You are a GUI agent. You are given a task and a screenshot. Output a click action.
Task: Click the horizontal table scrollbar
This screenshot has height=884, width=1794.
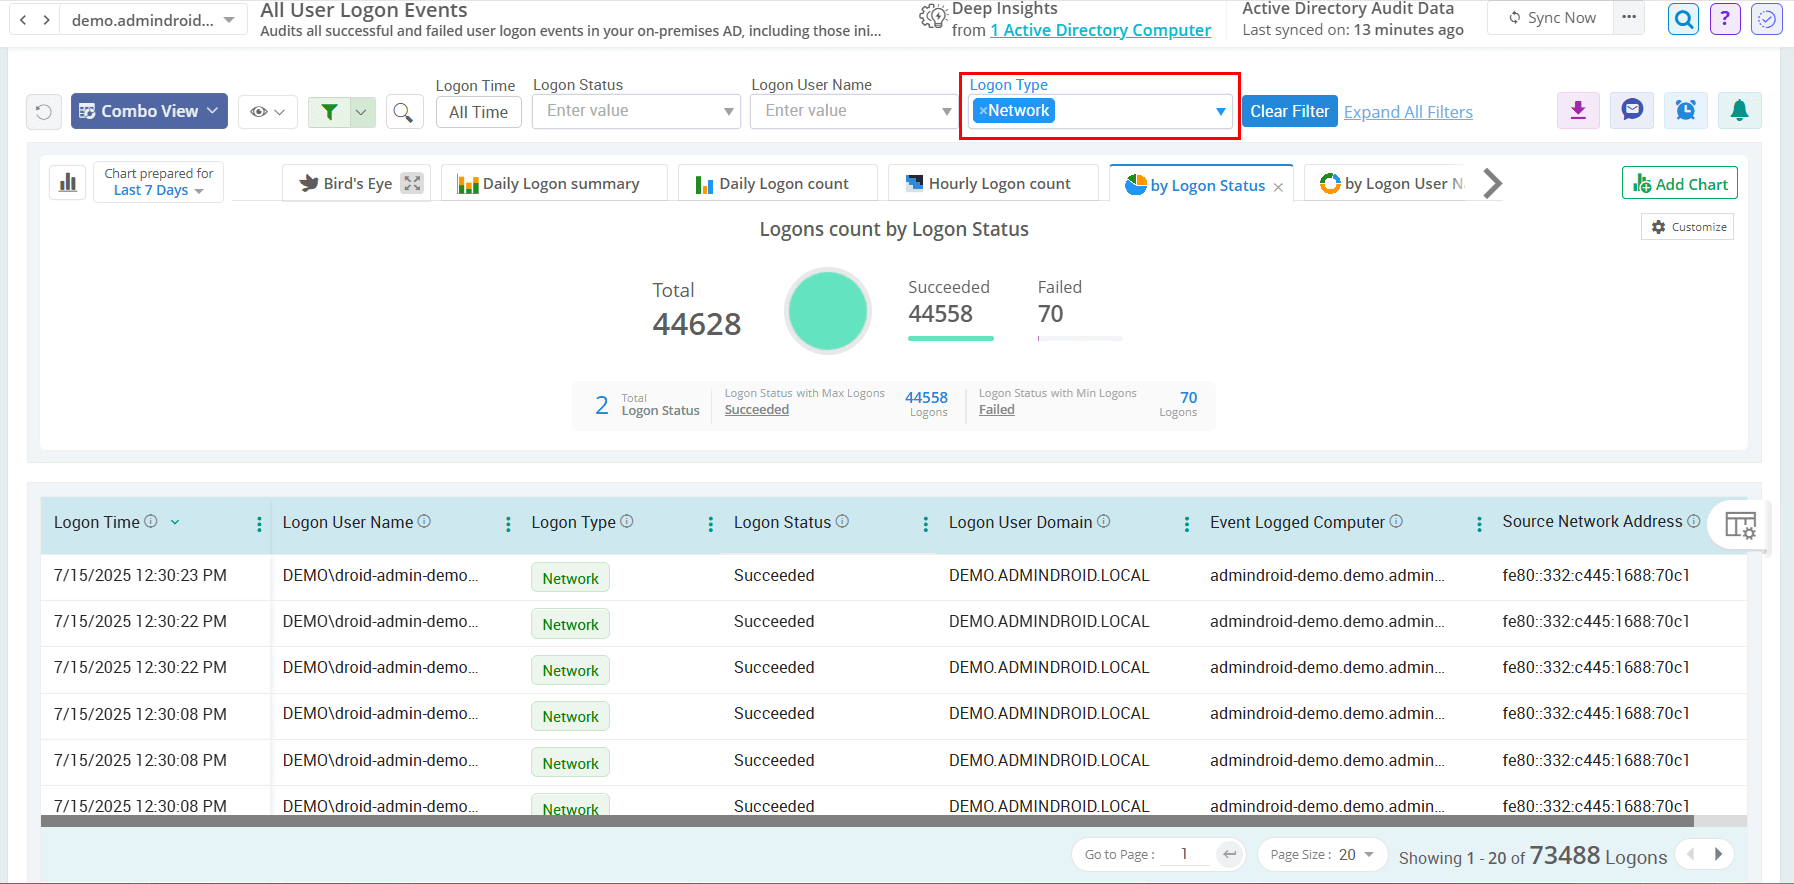point(867,821)
